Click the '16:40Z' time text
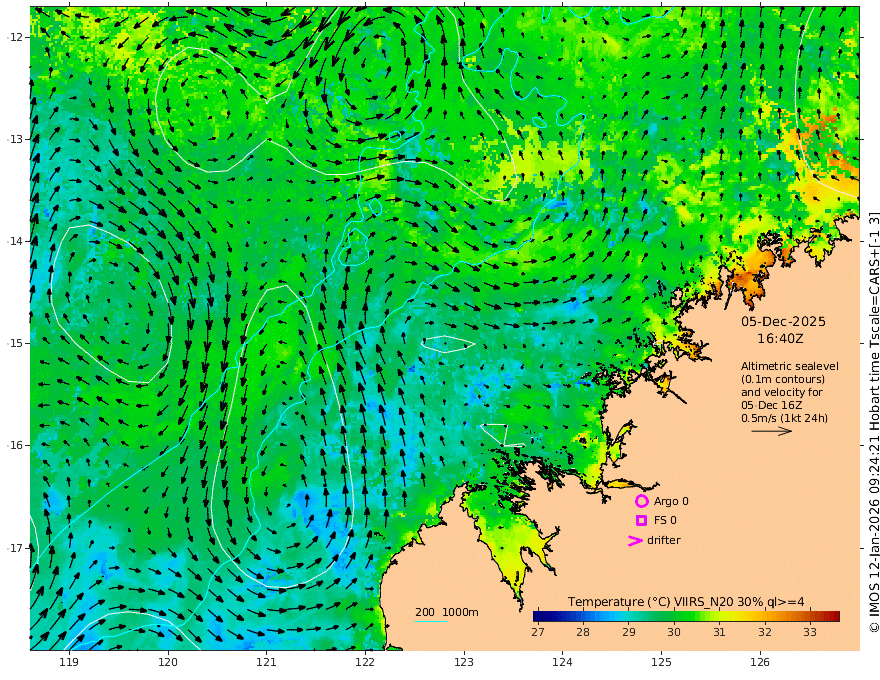This screenshot has height=680, width=880. pos(780,339)
